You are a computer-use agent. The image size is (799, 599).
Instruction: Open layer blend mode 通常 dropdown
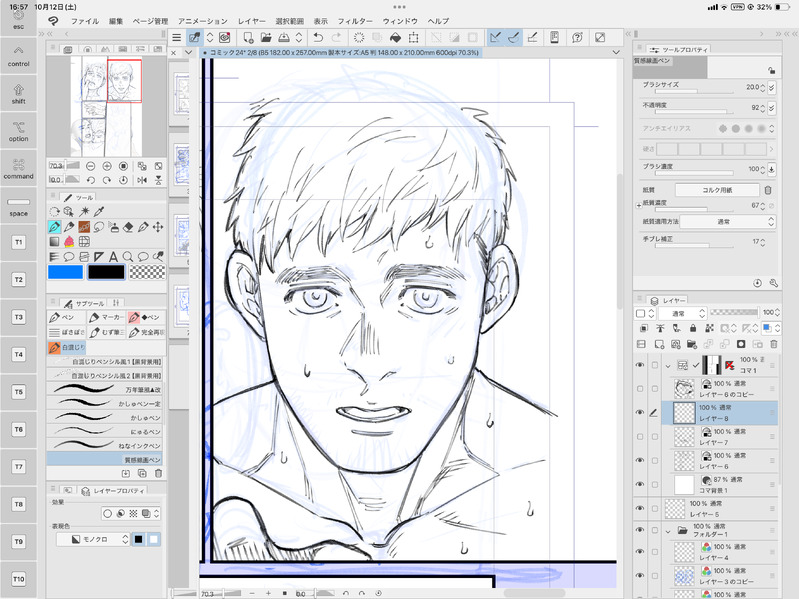pos(680,313)
